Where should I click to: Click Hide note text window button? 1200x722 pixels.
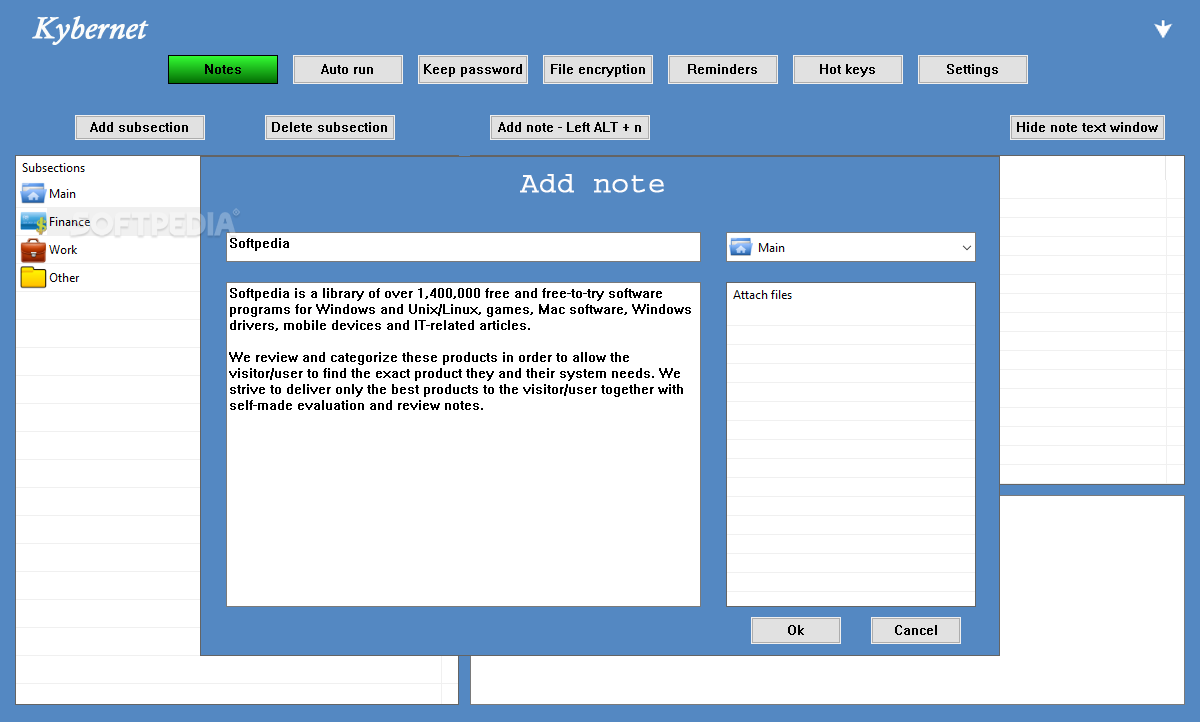pos(1087,127)
